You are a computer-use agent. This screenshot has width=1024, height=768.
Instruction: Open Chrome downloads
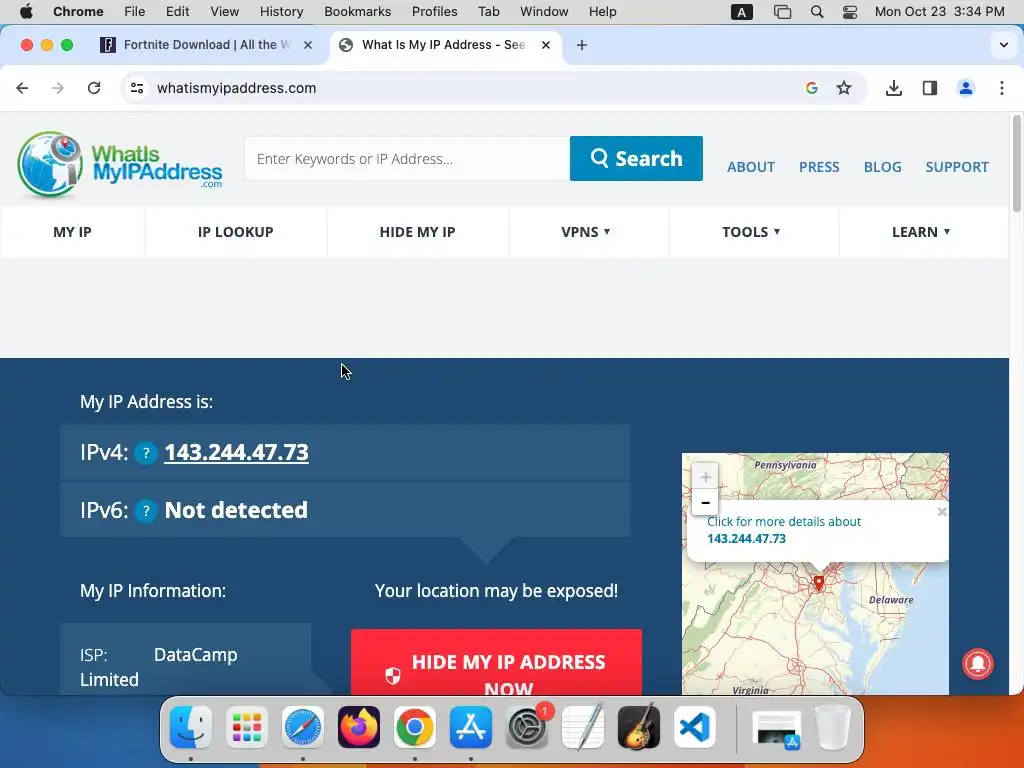tap(893, 88)
